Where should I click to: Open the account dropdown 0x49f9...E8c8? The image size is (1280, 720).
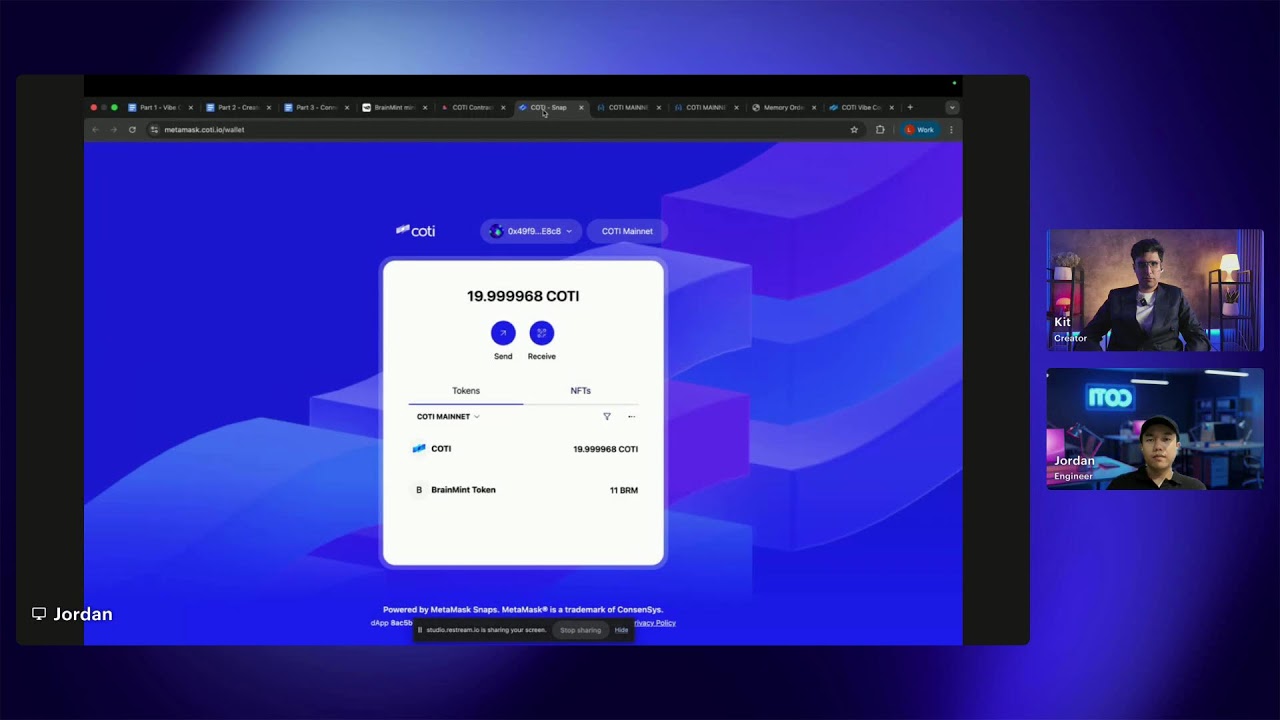531,231
